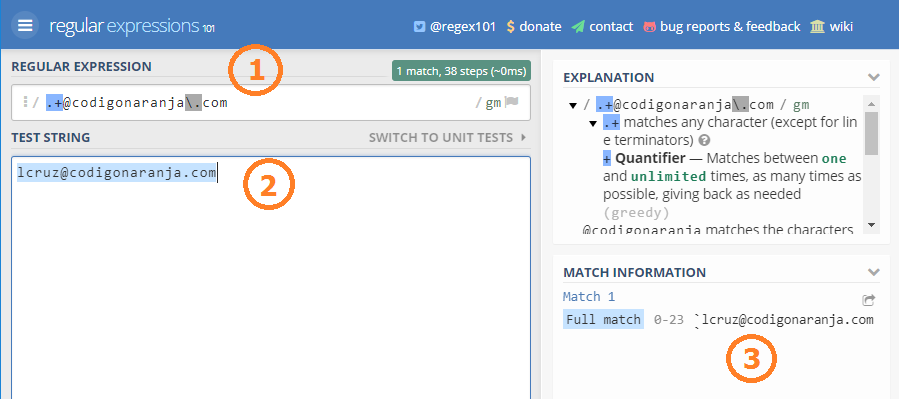Click the help question mark icon

pyautogui.click(x=705, y=140)
